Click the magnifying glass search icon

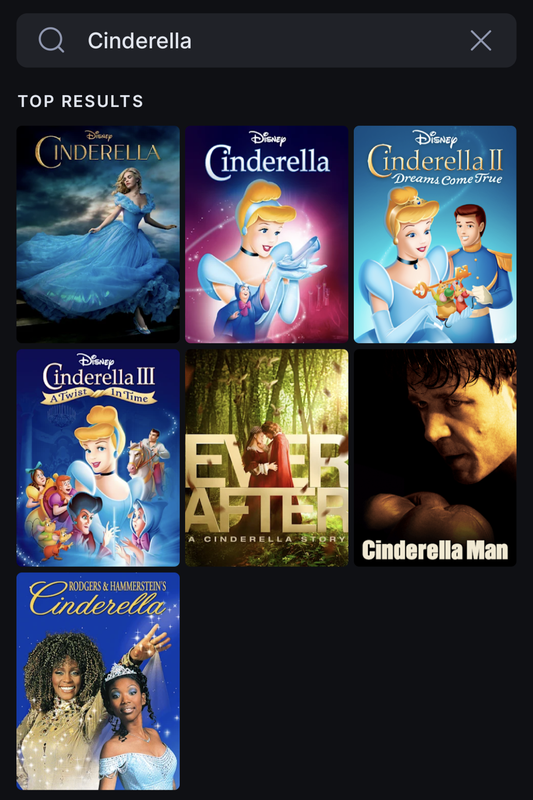(52, 40)
